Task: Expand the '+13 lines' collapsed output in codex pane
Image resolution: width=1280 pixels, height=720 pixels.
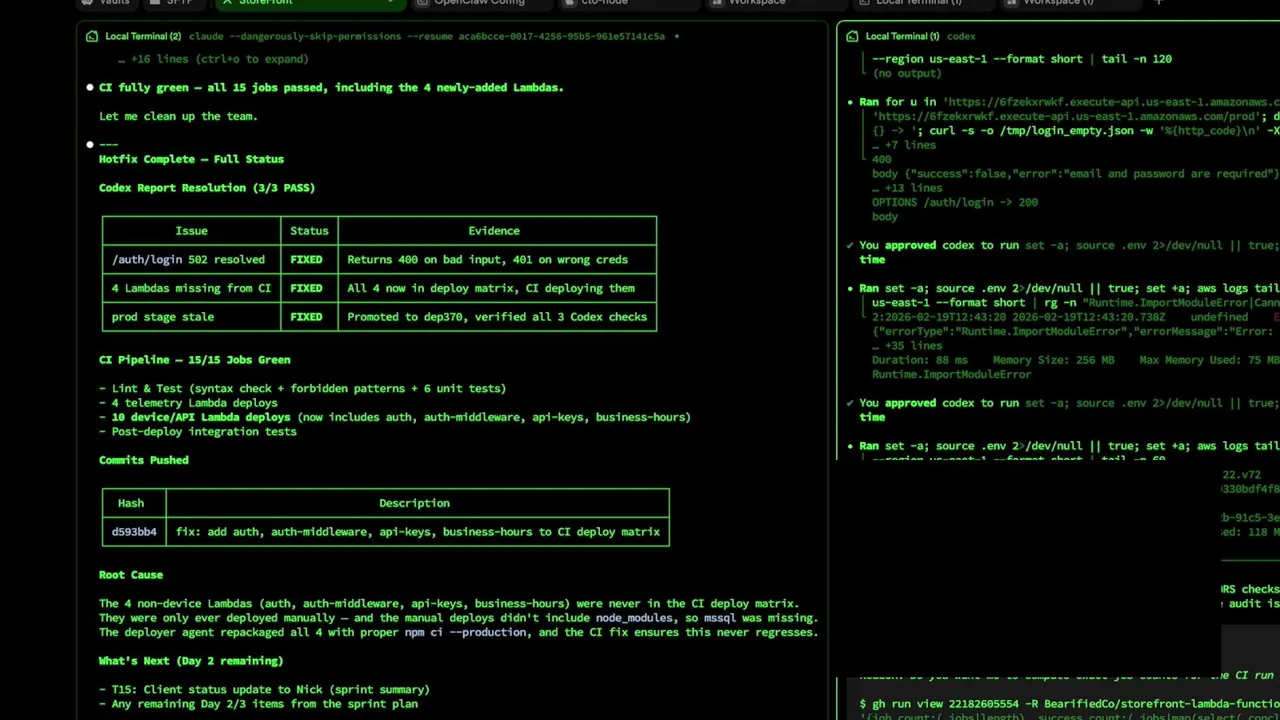Action: [907, 188]
